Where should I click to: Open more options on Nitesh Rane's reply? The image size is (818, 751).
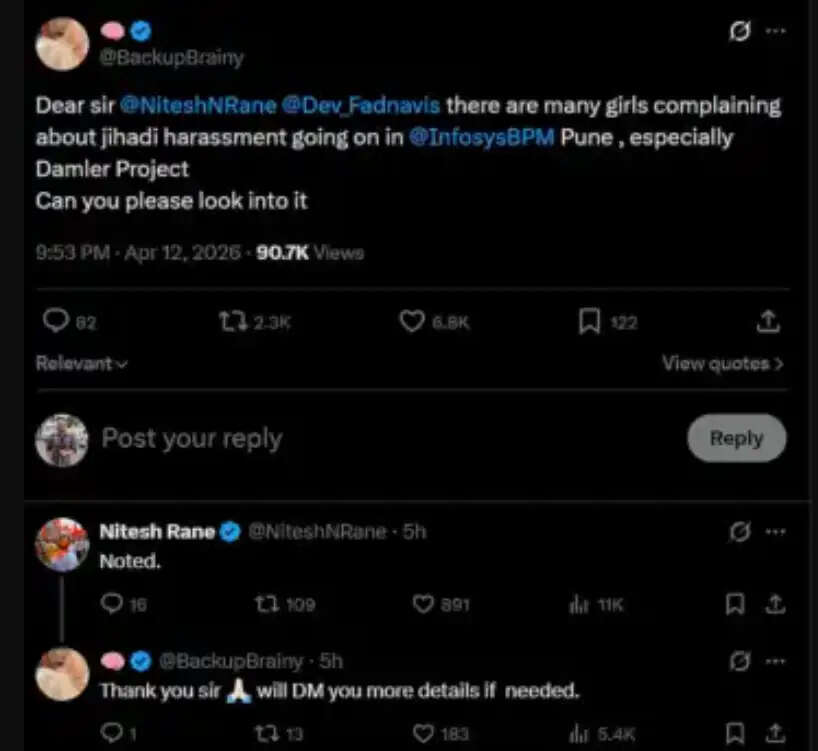point(775,532)
